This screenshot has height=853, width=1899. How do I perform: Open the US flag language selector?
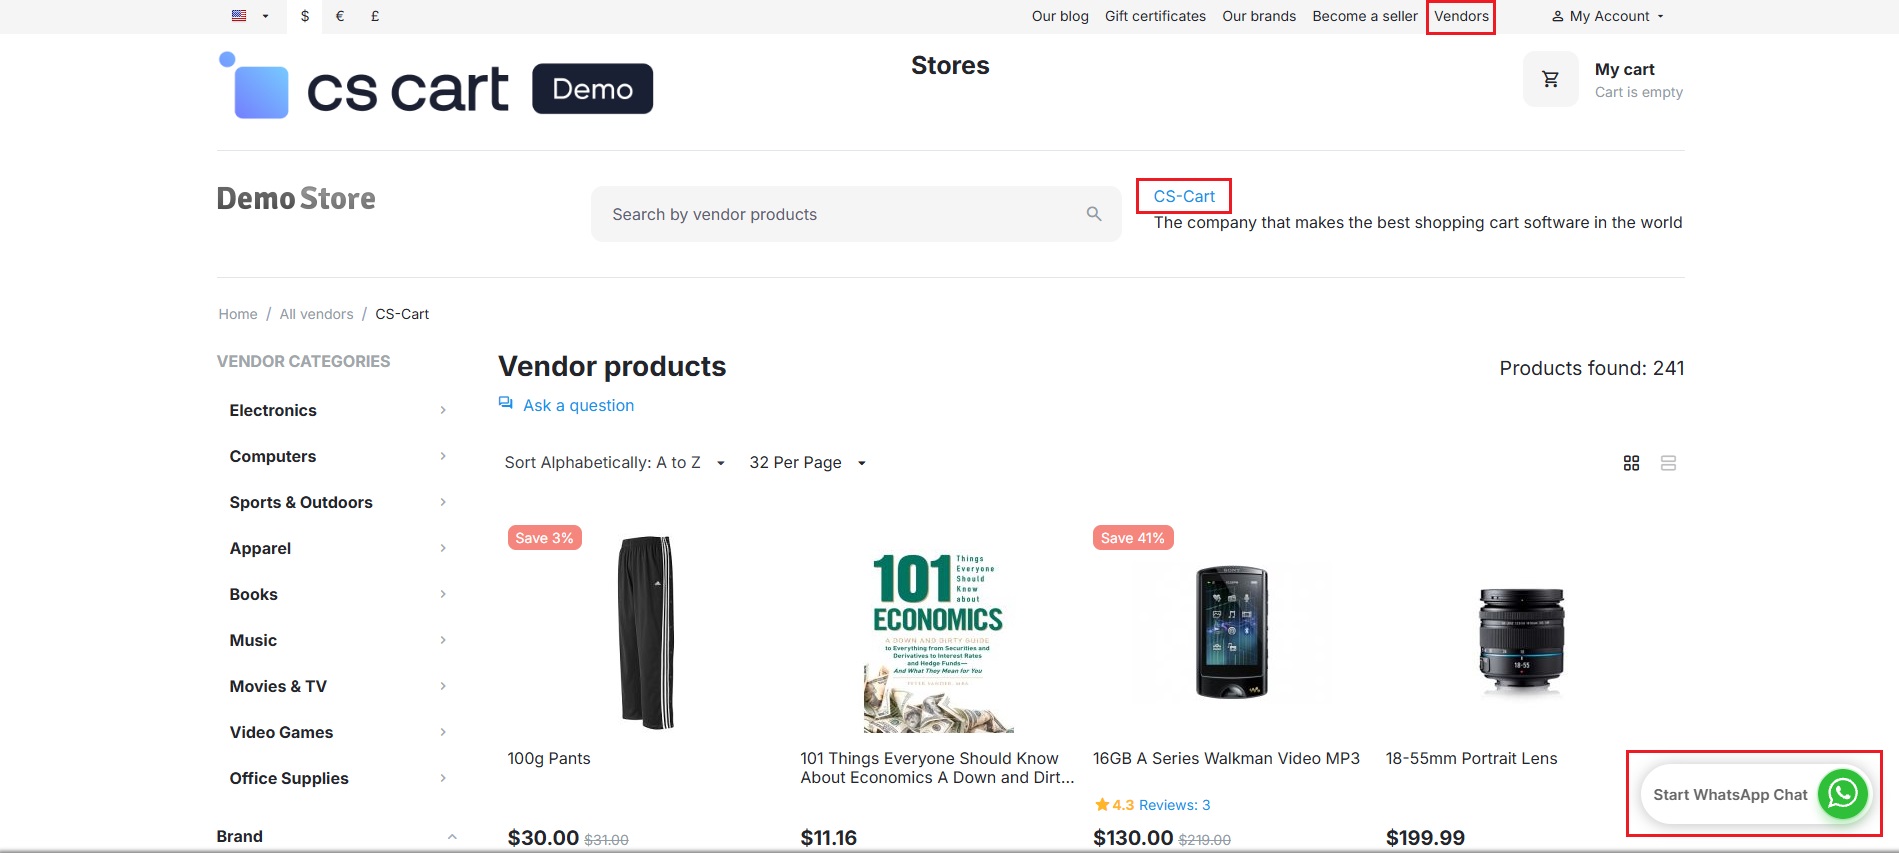249,16
